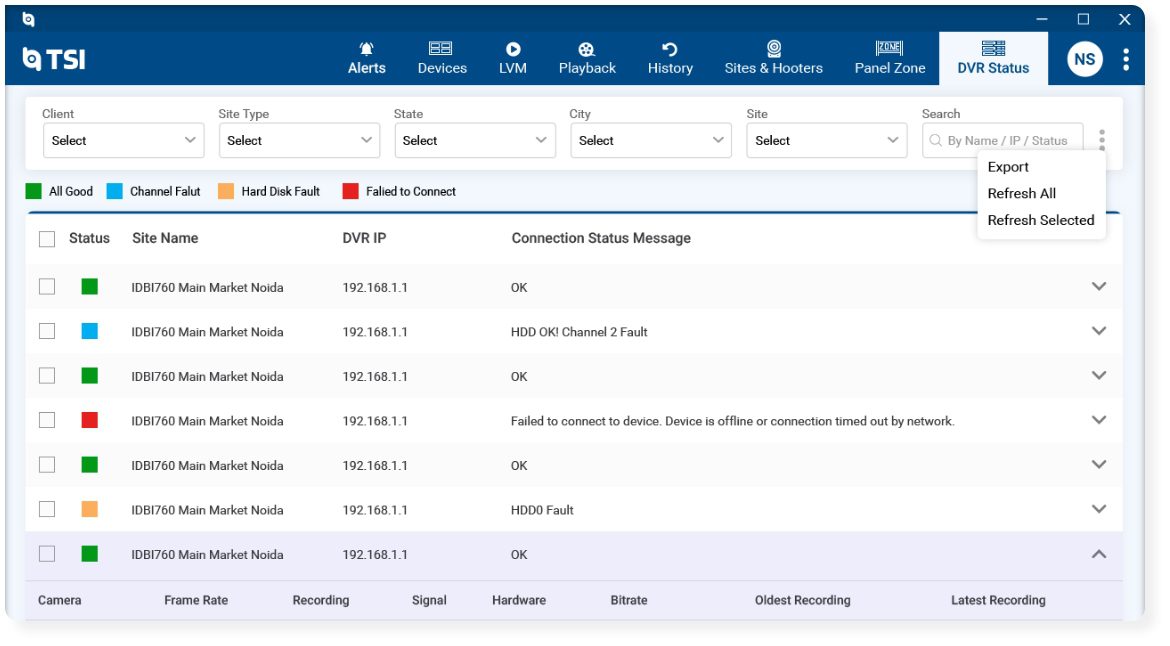Open Sites & Hooters icon

click(774, 48)
